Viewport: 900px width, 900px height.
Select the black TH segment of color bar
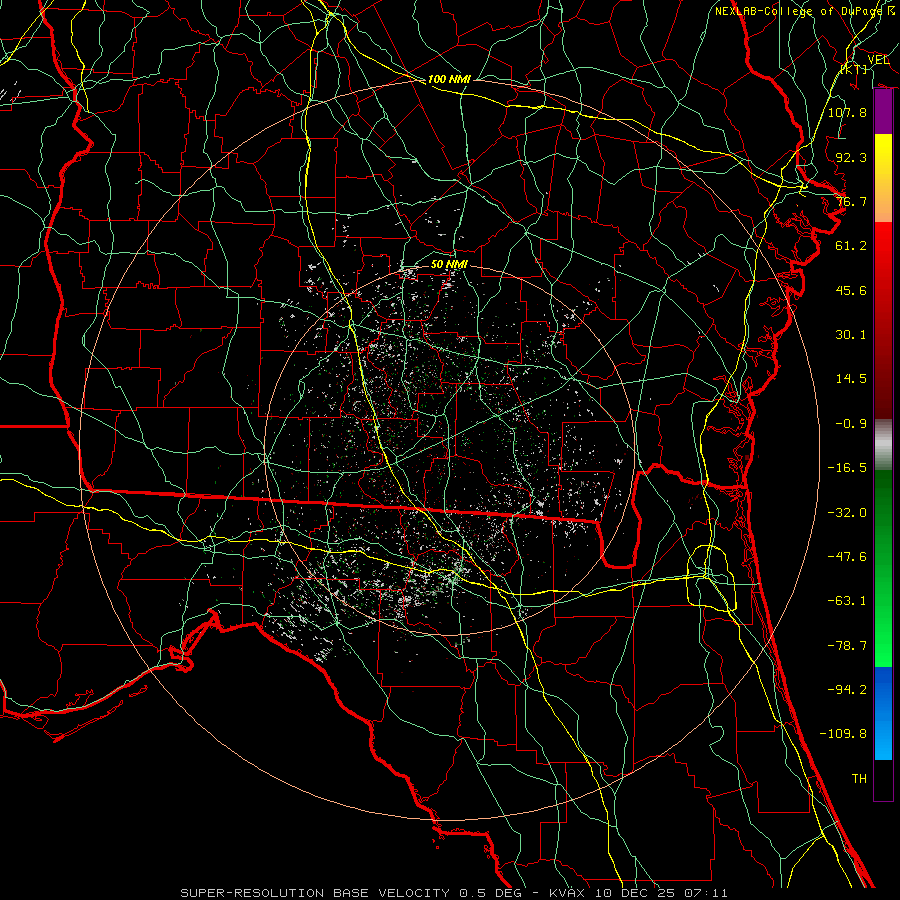[883, 780]
